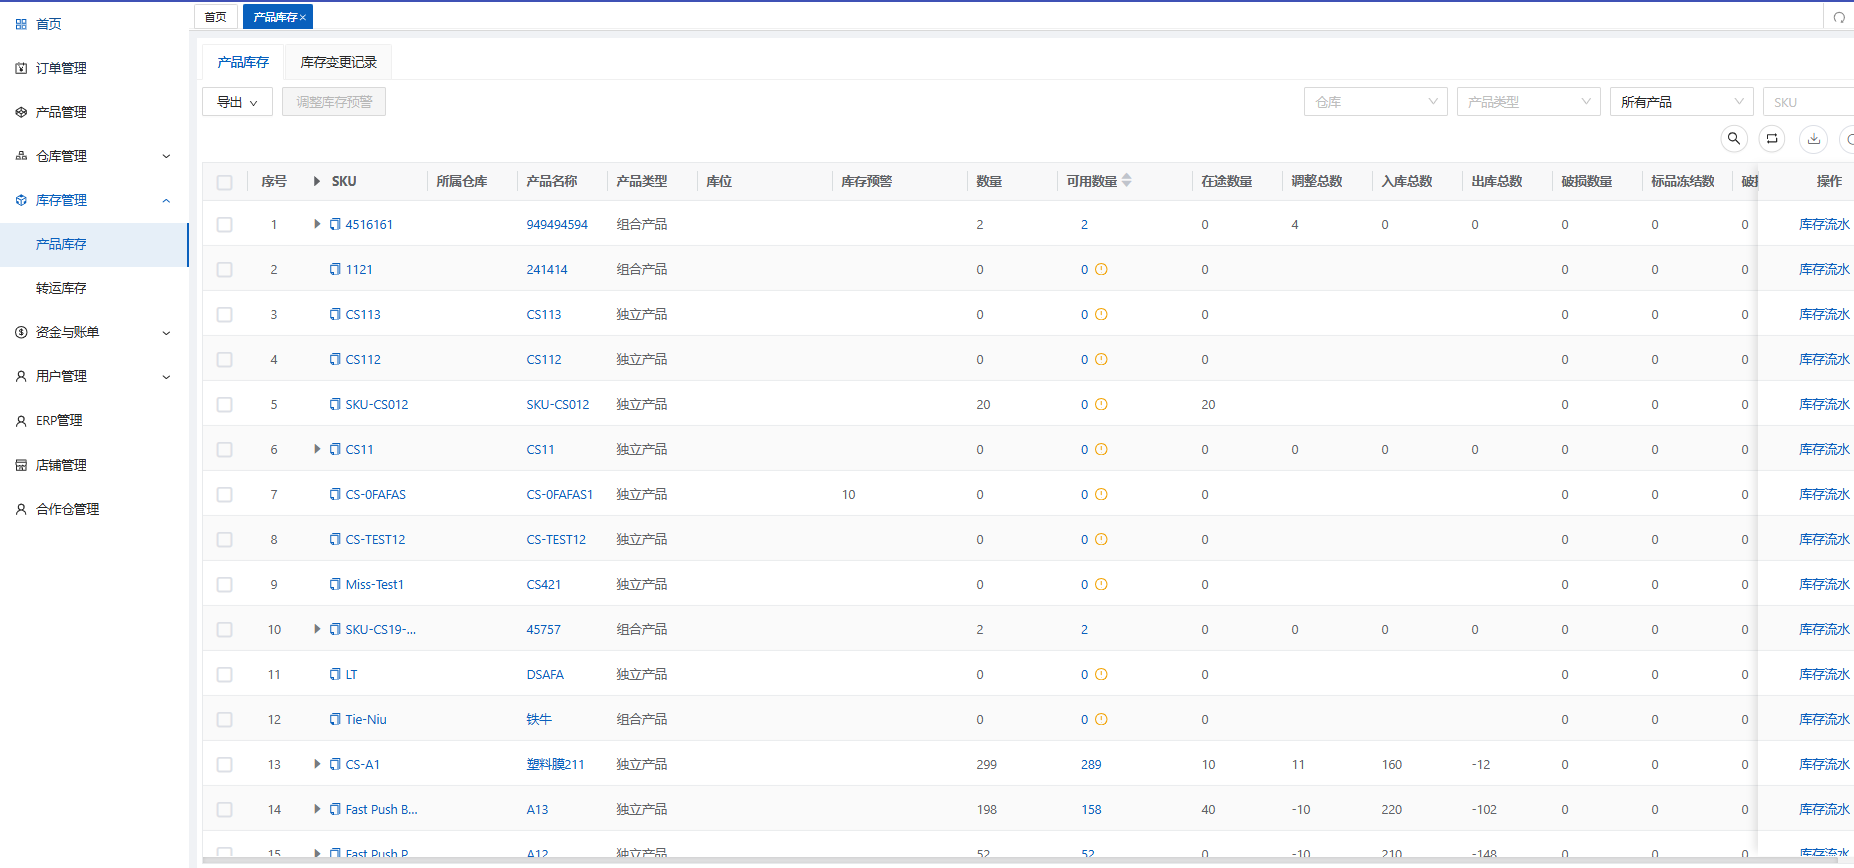Screen dimensions: 1854x868
Task: Click the 首页 home icon in sidebar
Action: click(x=21, y=24)
